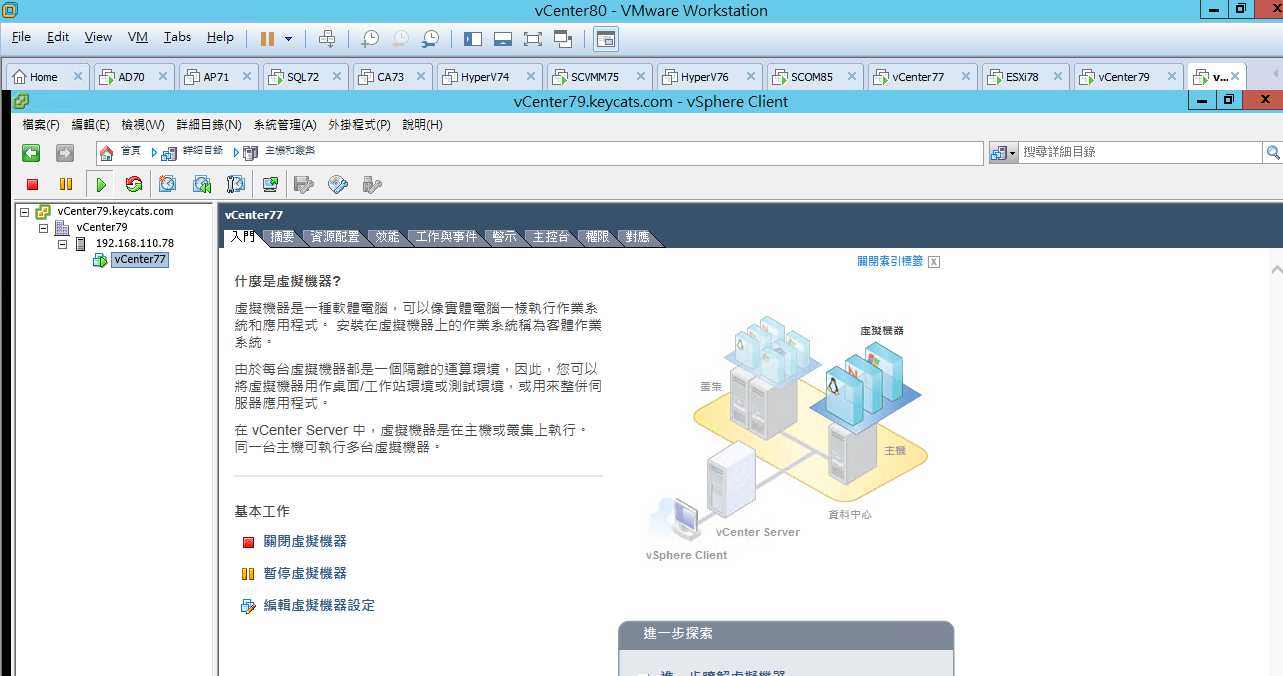The image size is (1283, 676).
Task: Click the floppy drive connect toolbar icon
Action: tap(305, 184)
